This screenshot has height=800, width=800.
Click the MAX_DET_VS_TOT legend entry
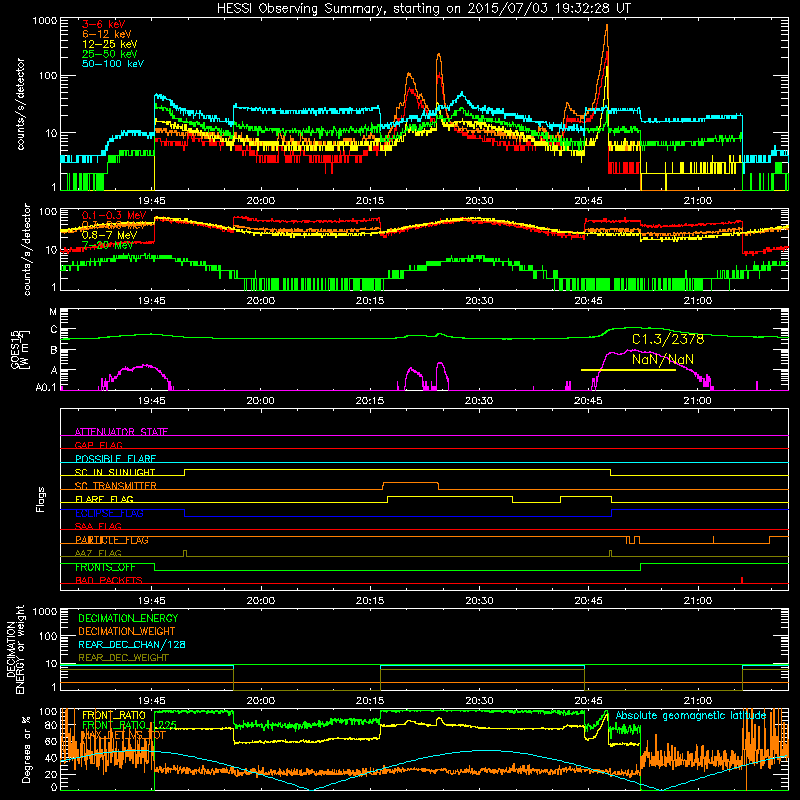tap(123, 735)
